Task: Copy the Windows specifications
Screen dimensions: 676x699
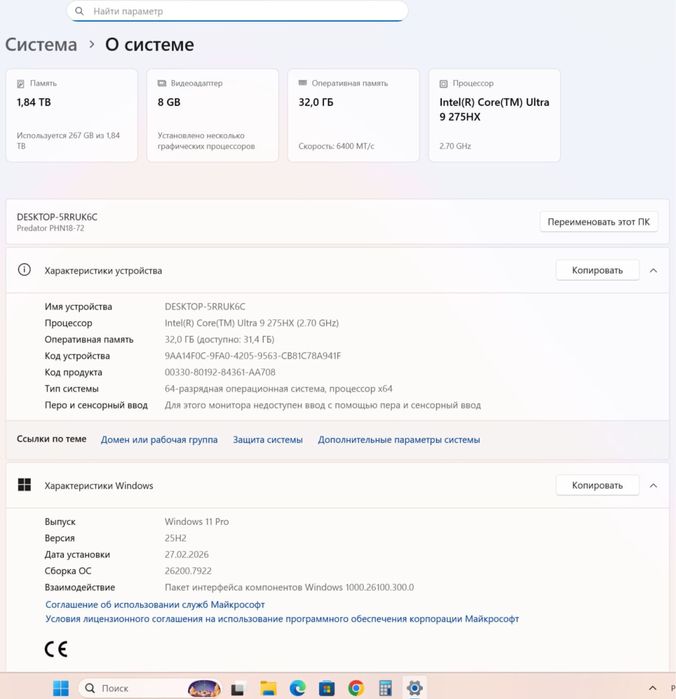Action: point(598,485)
